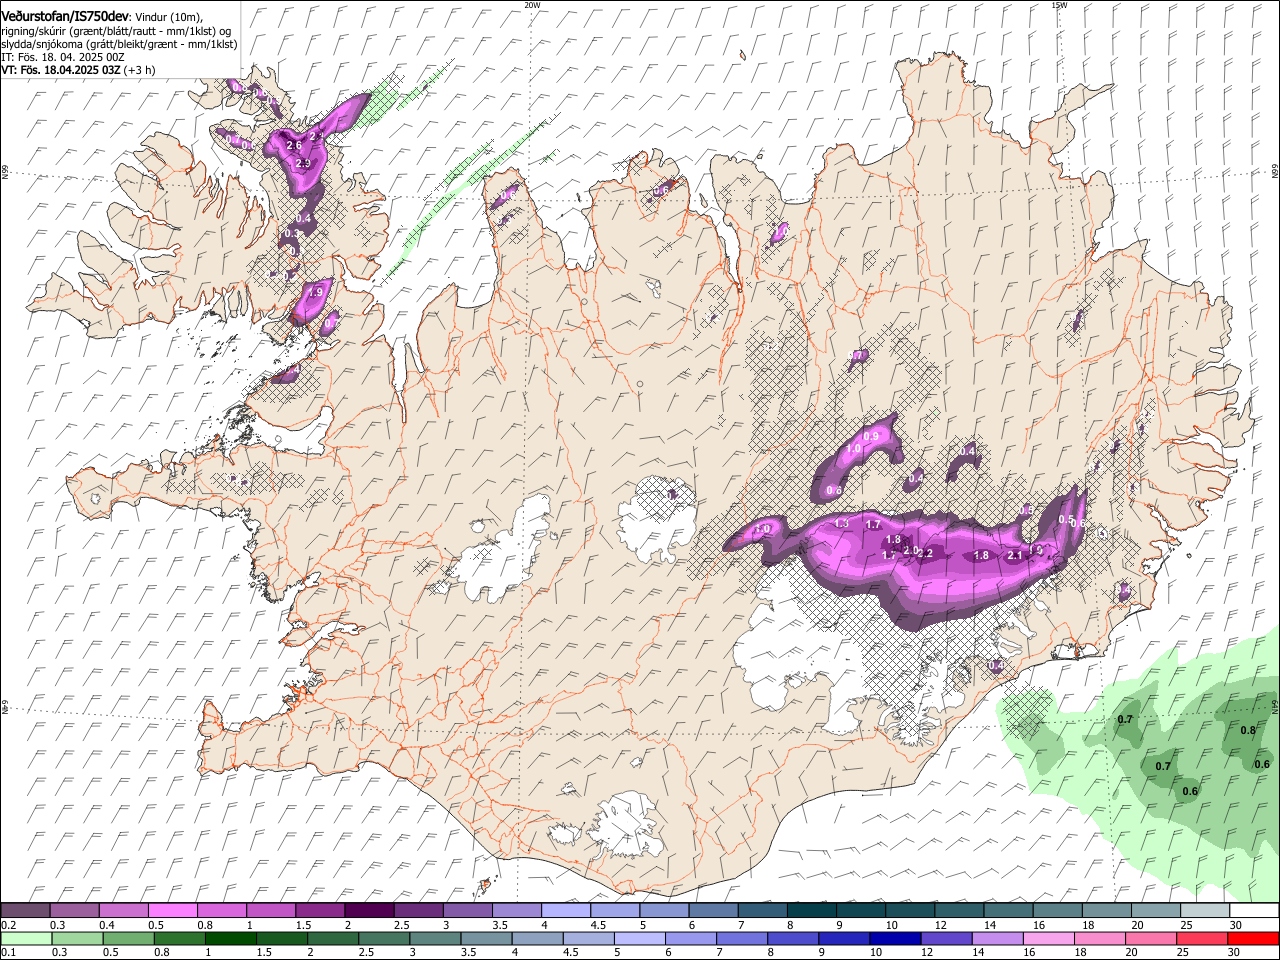This screenshot has width=1280, height=960.
Task: Select rain scale swatch between 0.1 and 0.3
Action: [25, 938]
